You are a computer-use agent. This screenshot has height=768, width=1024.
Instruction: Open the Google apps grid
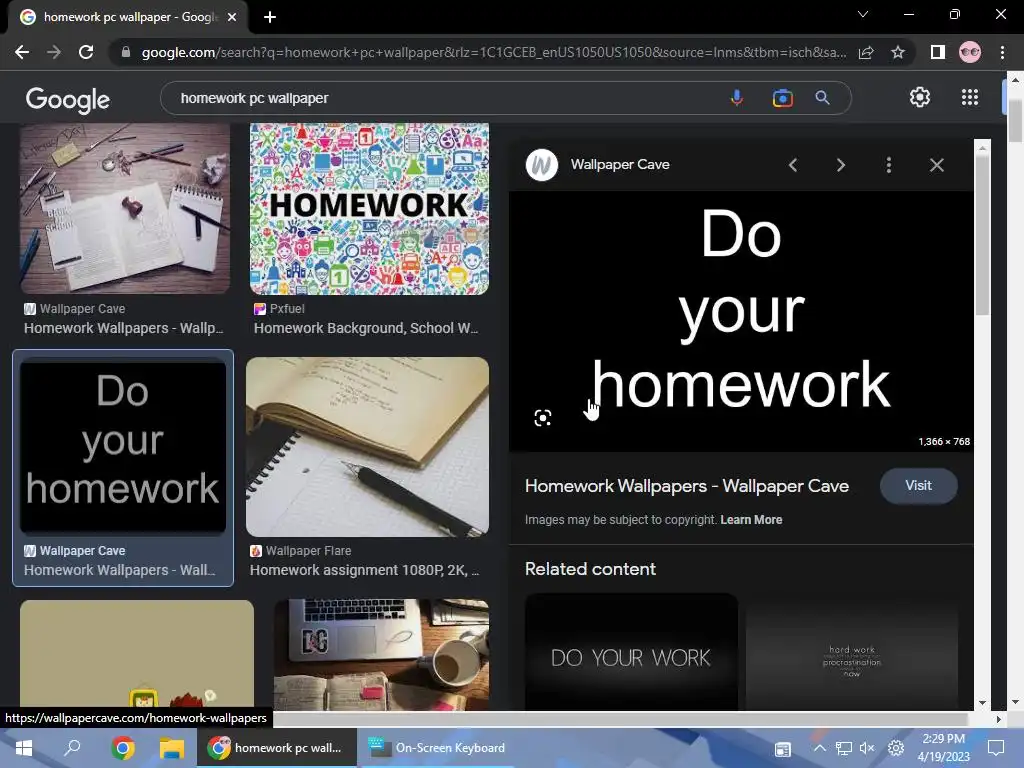point(970,97)
